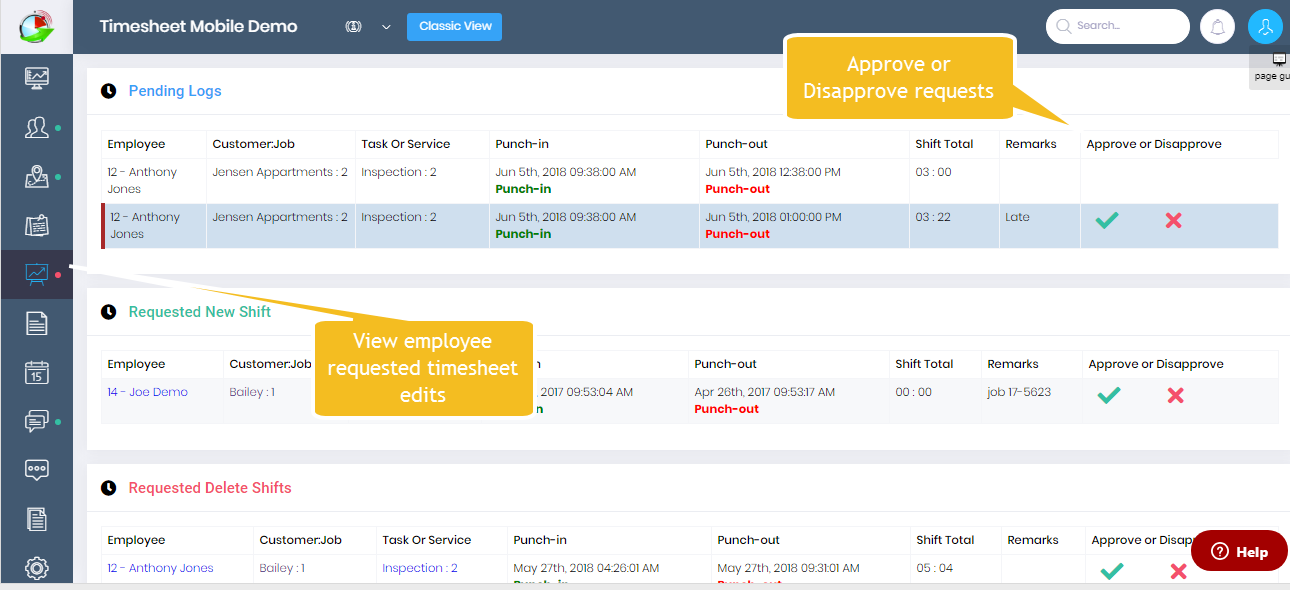Expand the dropdown chevron beside Classic View
The height and width of the screenshot is (590, 1290).
[x=386, y=27]
